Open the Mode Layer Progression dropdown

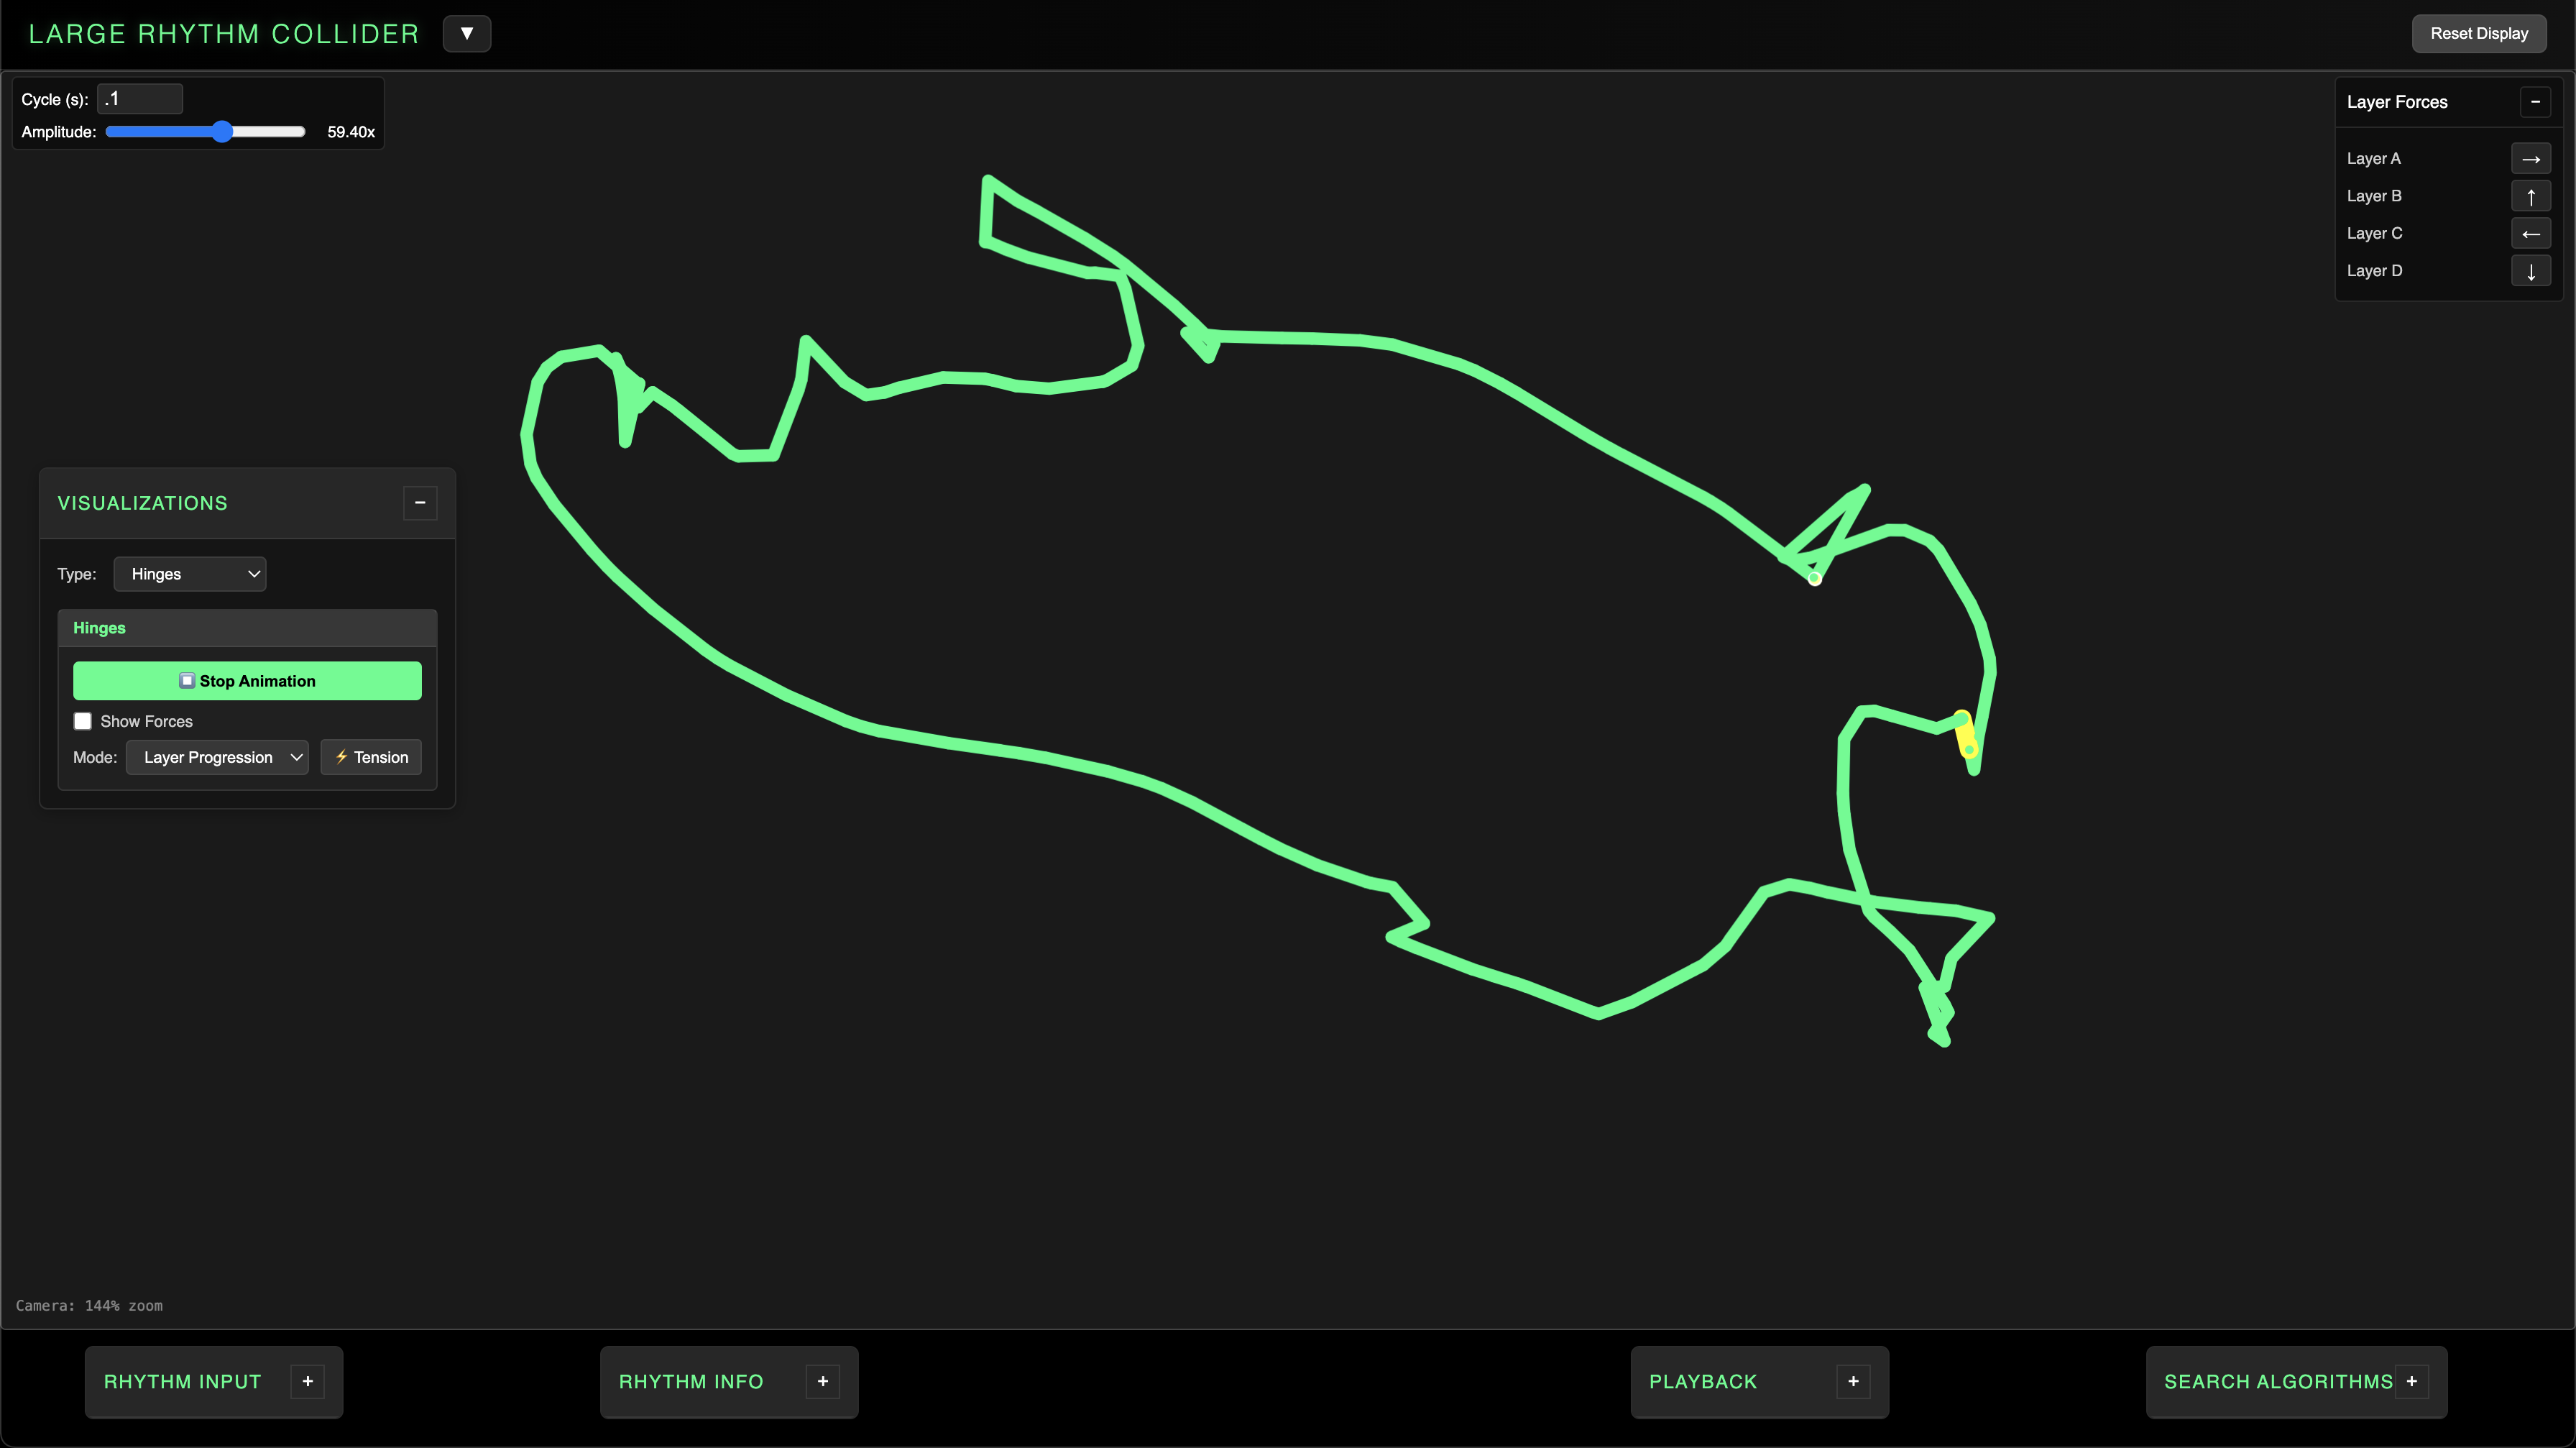pyautogui.click(x=217, y=757)
